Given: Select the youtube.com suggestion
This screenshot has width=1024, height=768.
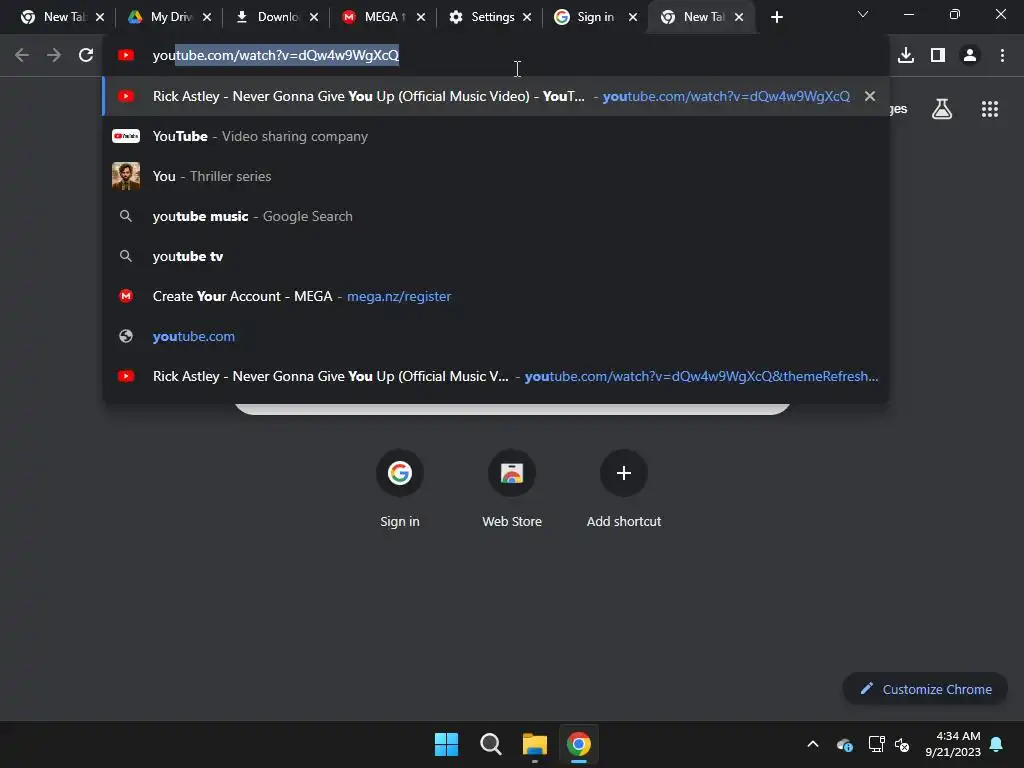Looking at the screenshot, I should [x=495, y=336].
